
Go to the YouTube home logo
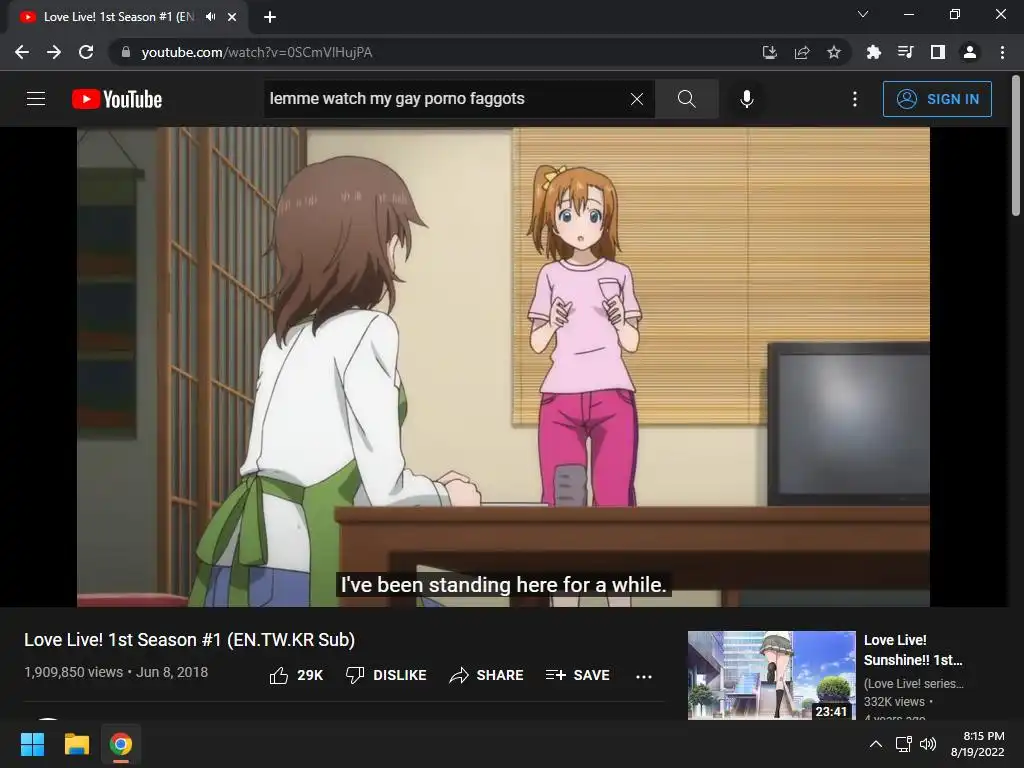coord(117,99)
